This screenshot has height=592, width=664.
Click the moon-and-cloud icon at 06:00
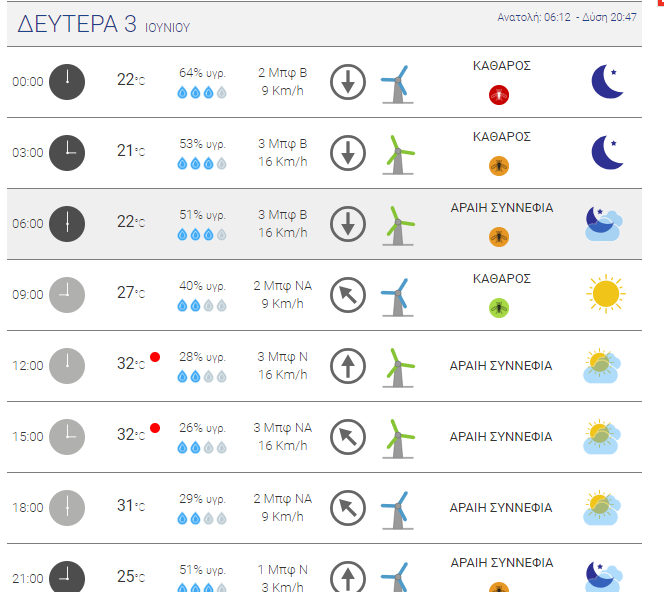tap(604, 224)
